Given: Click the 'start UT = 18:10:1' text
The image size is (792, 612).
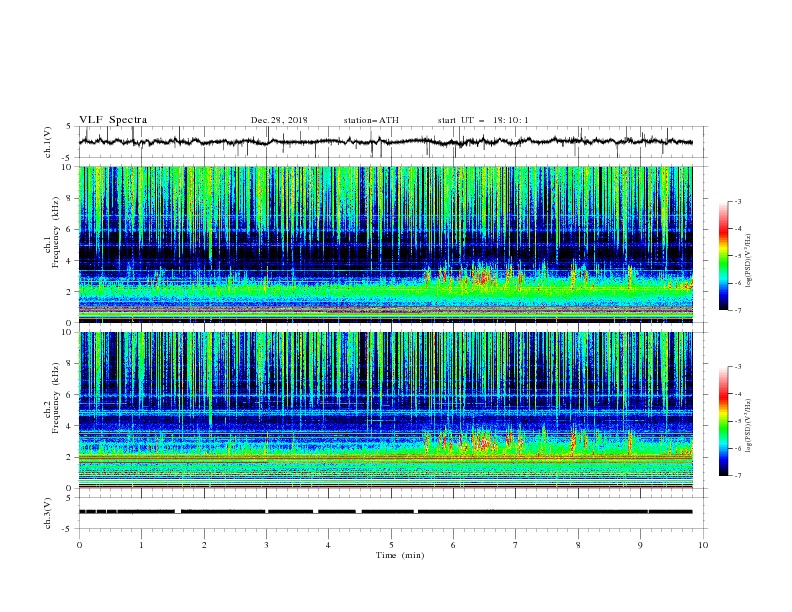Looking at the screenshot, I should [x=483, y=120].
